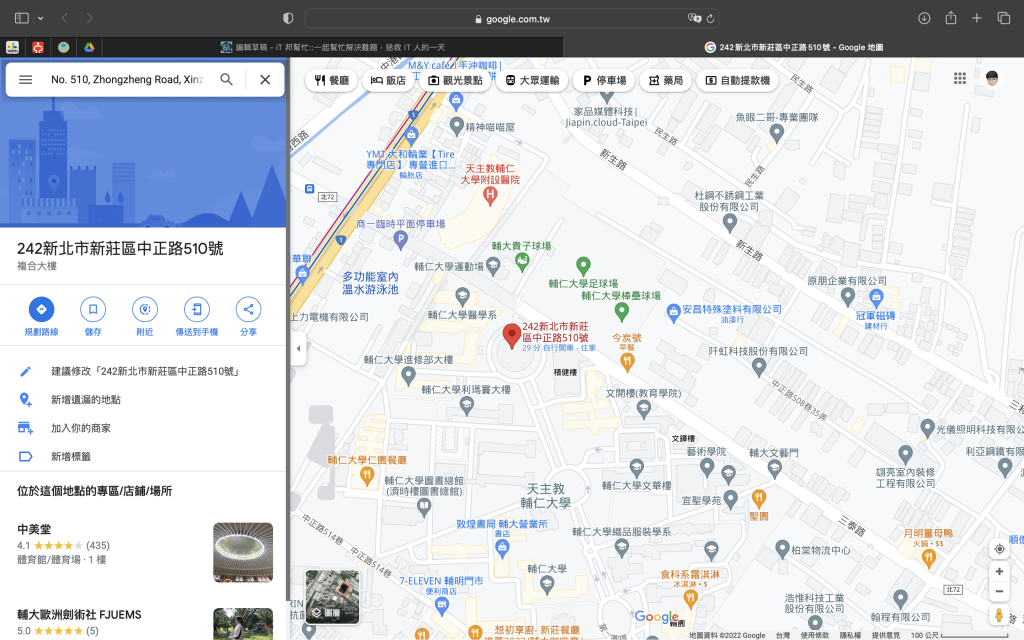Screen dimensions: 1024x640
Task: Click the 7-ELEVEN 輔明門市 marker
Action: coord(442,604)
